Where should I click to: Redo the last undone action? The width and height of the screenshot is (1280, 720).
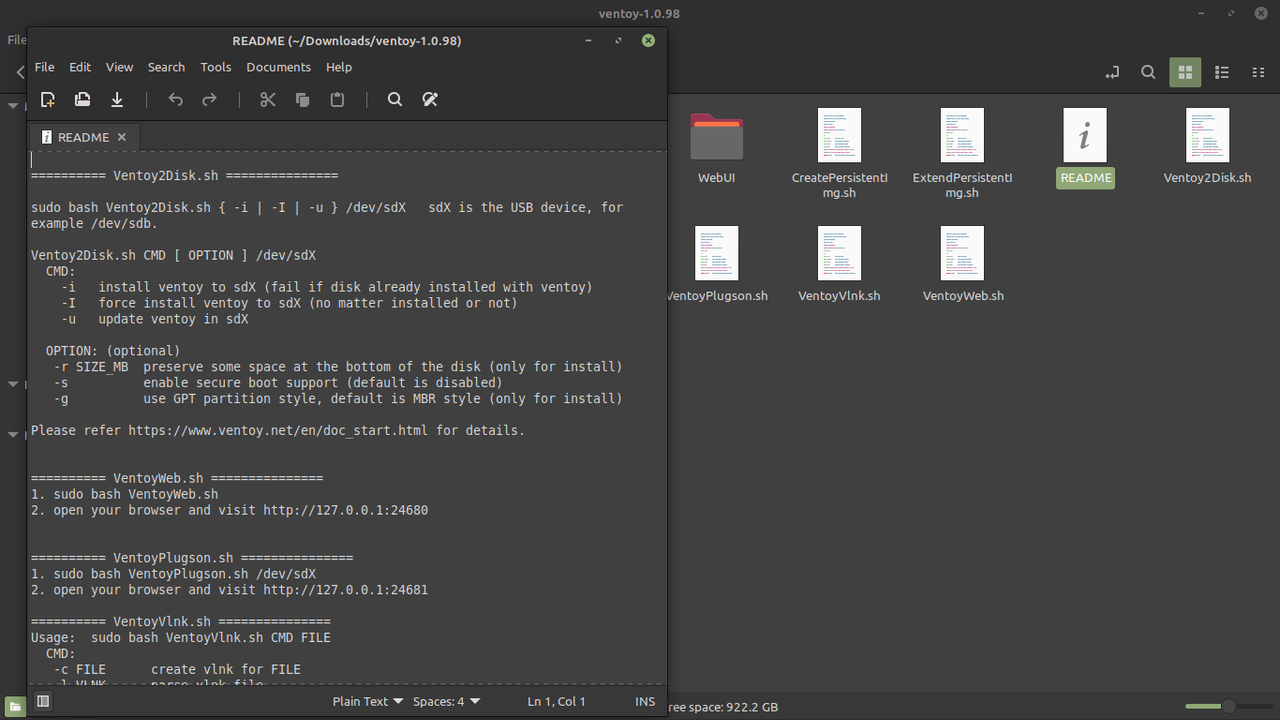point(209,99)
